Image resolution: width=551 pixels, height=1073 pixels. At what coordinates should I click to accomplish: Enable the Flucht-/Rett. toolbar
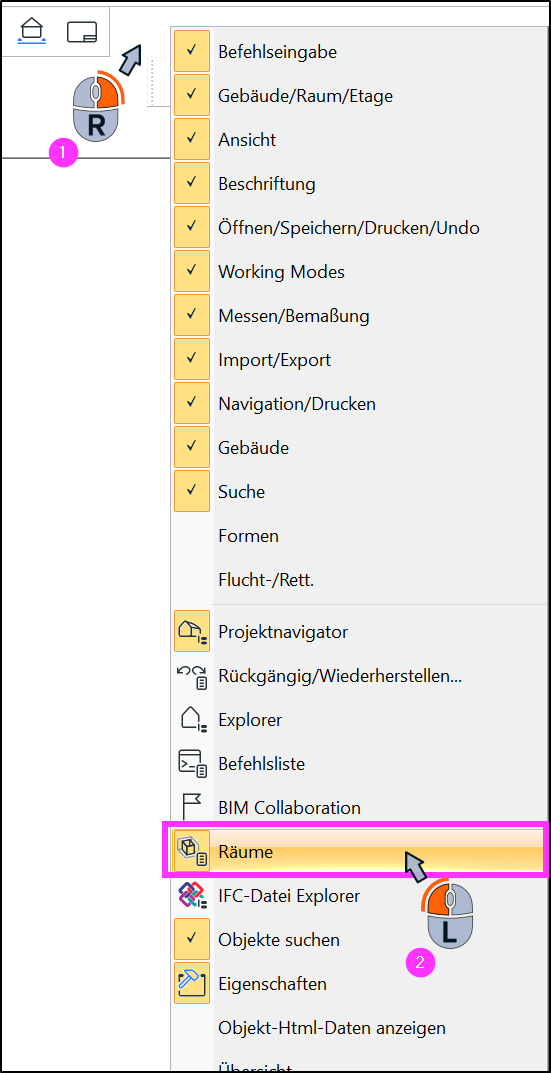[x=359, y=580]
